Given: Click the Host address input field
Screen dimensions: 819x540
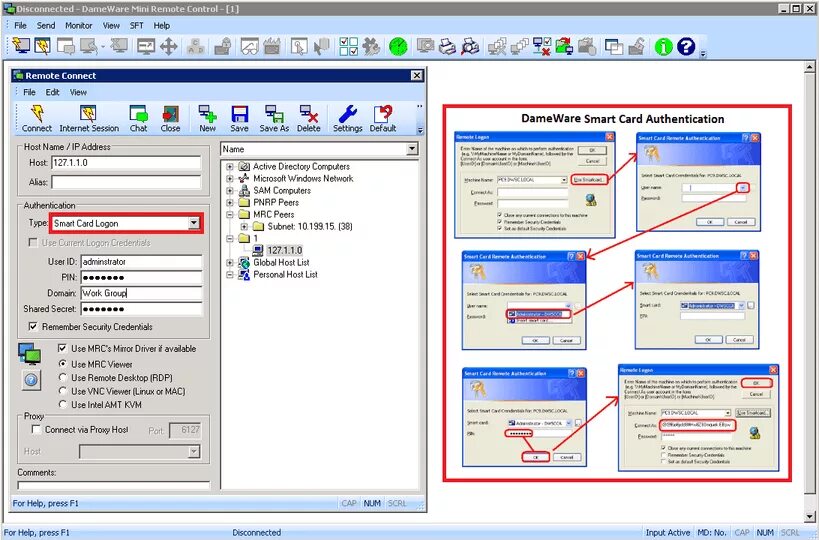Looking at the screenshot, I should [x=126, y=162].
